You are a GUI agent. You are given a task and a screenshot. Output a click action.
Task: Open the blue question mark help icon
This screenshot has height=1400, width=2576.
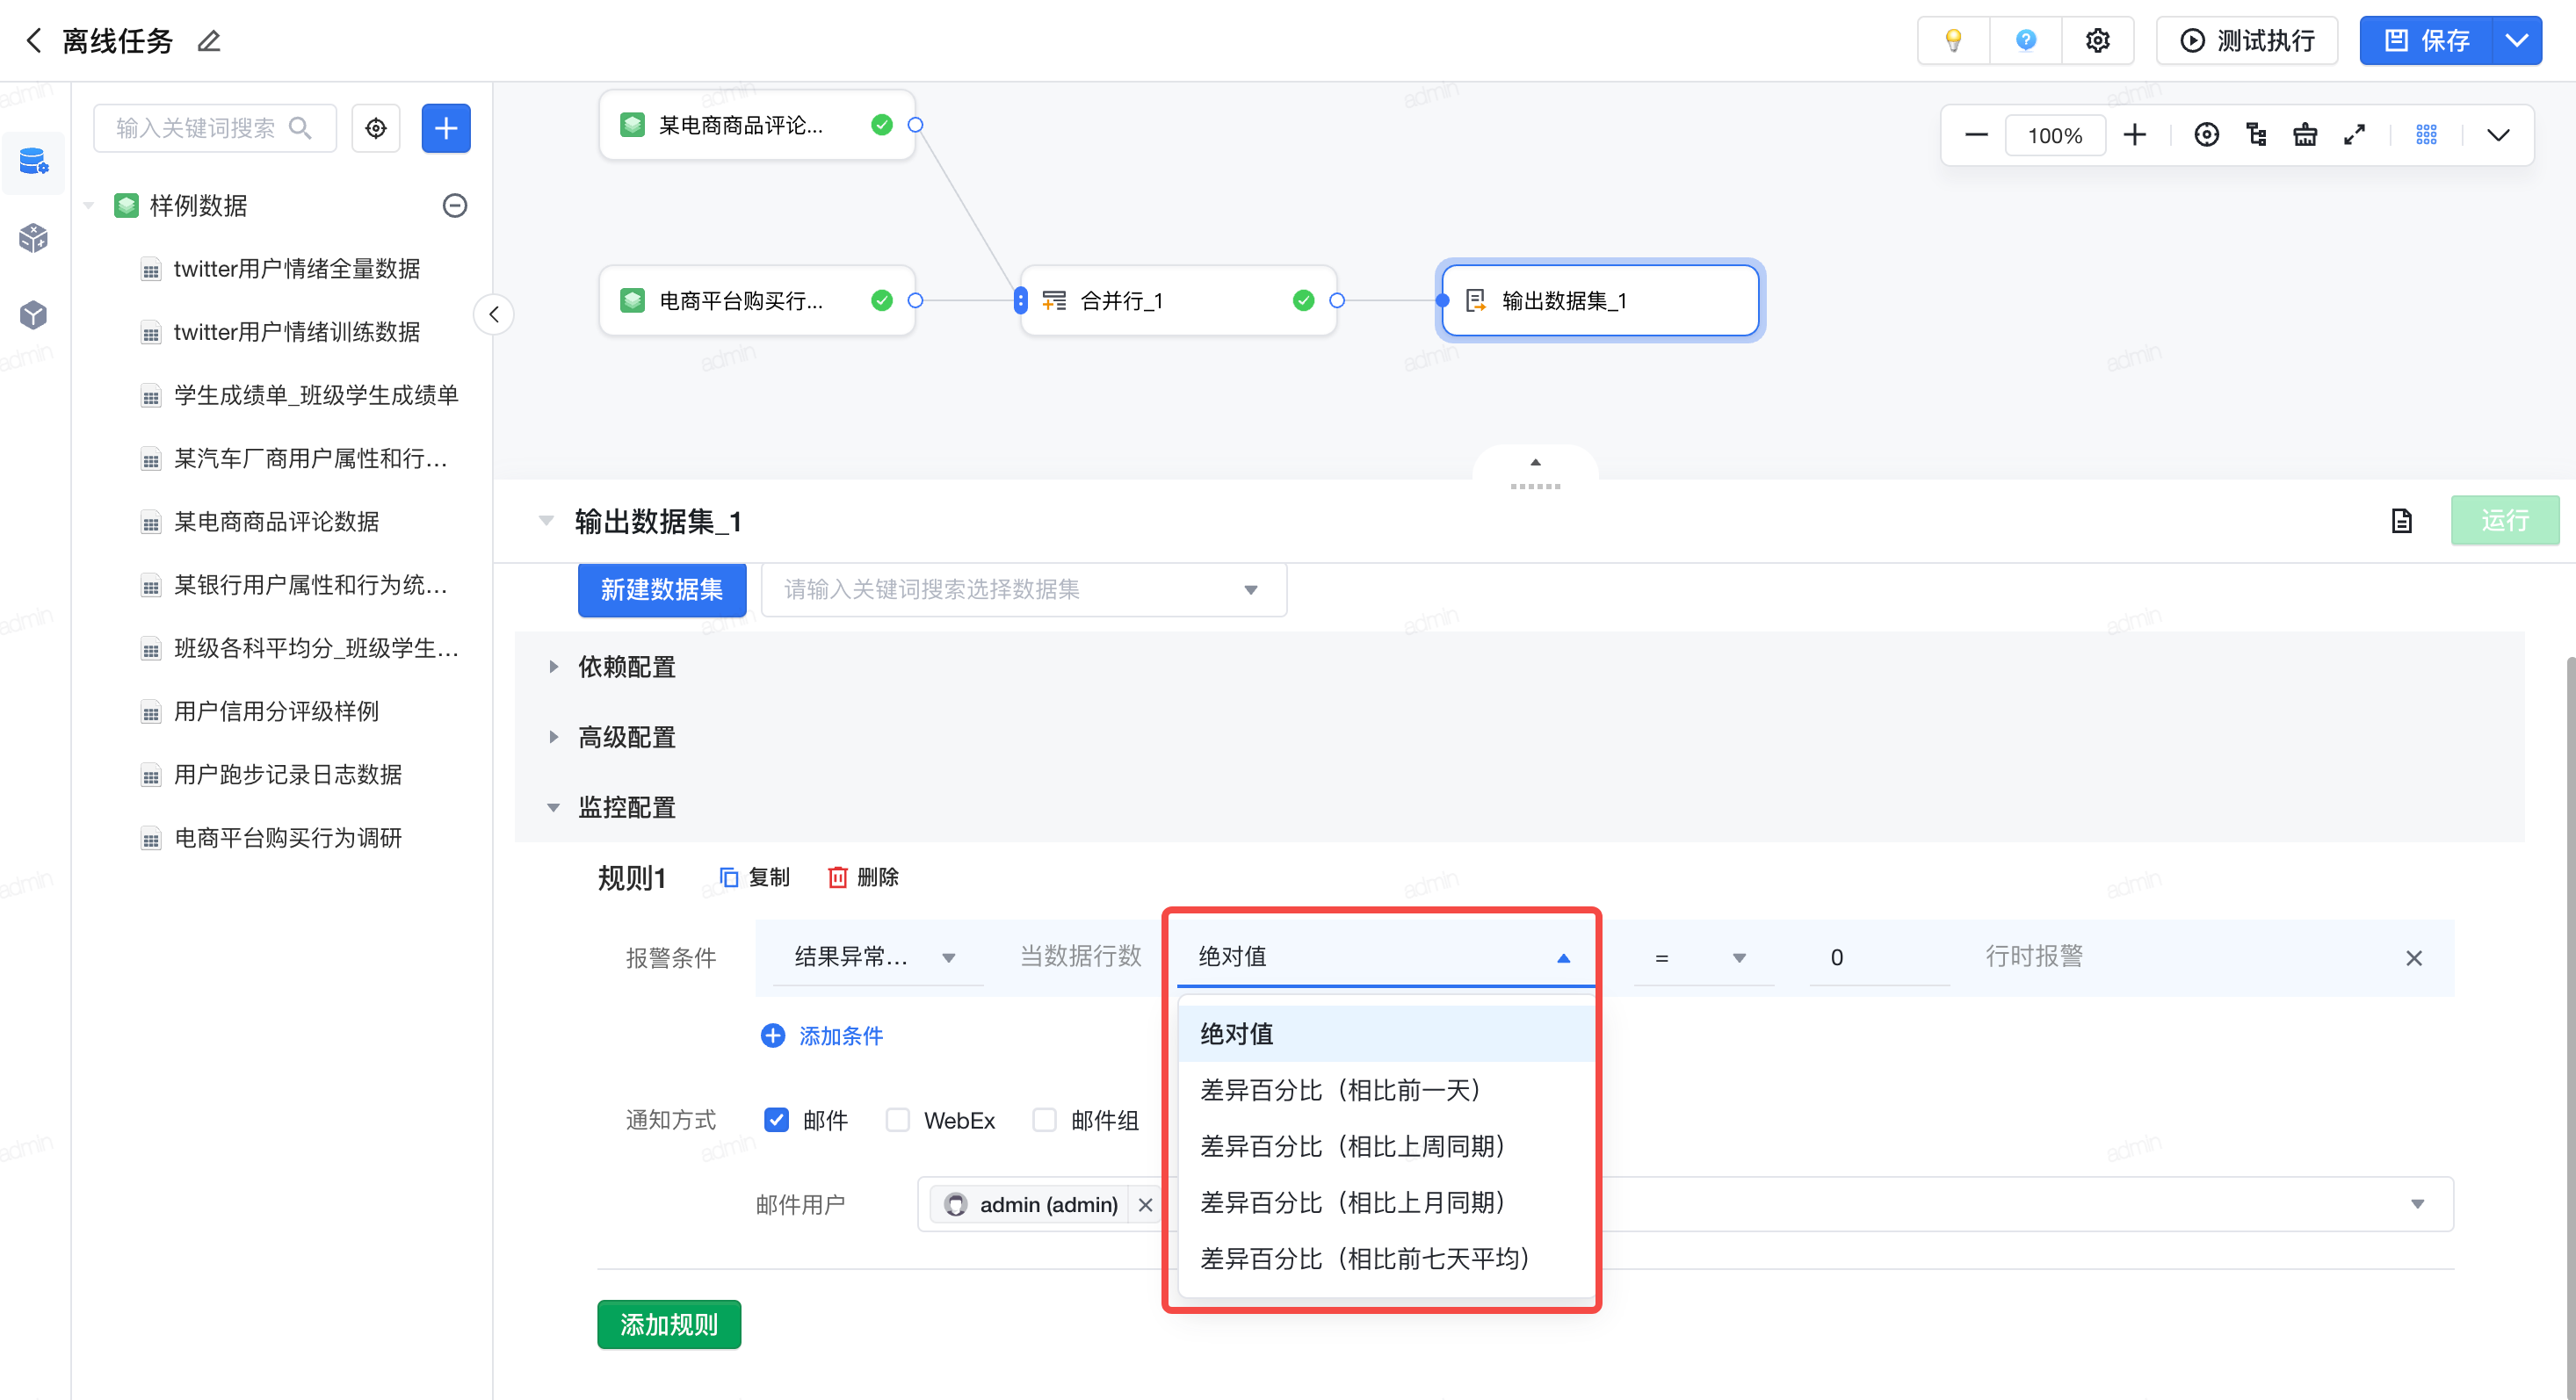(x=2025, y=40)
